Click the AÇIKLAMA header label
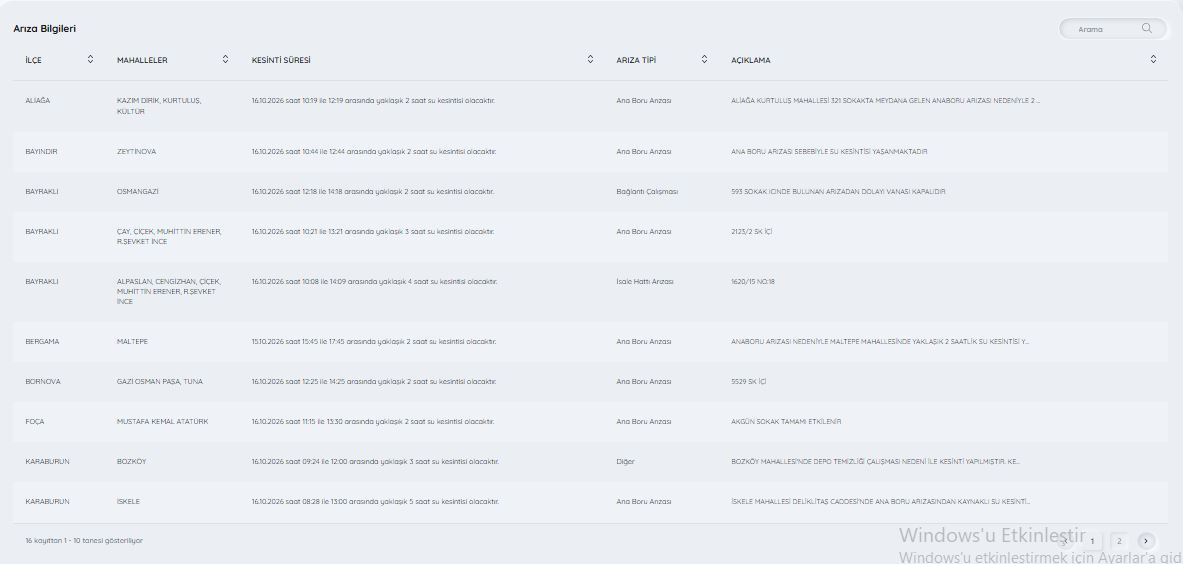 [751, 60]
